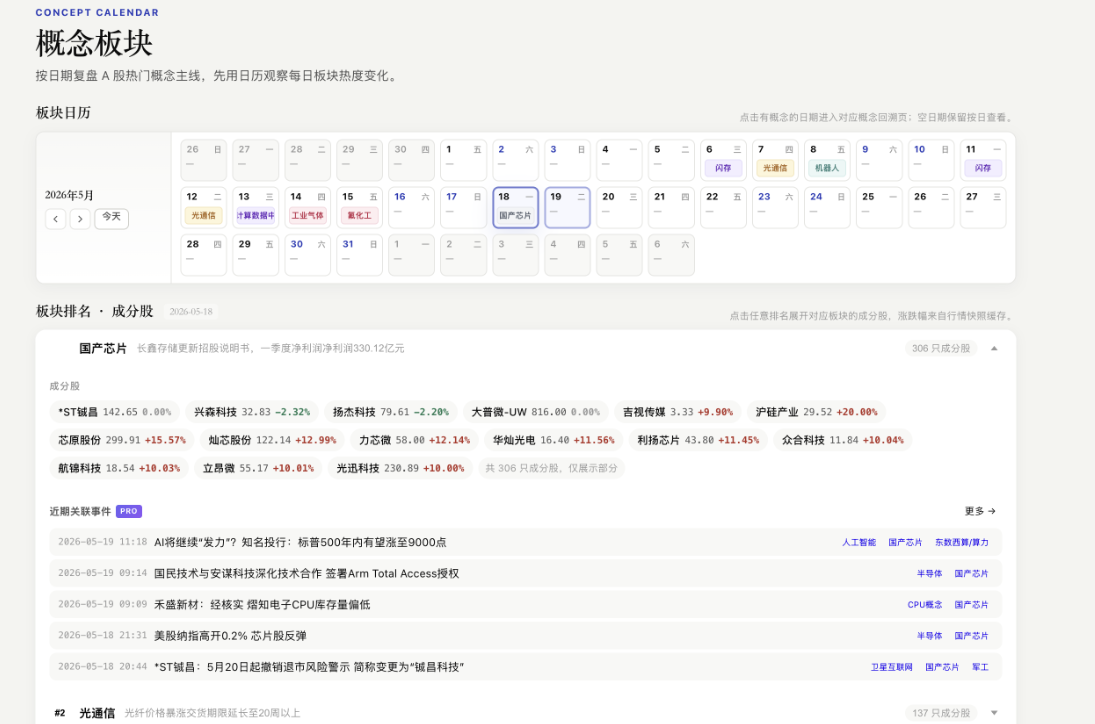Open 更多 related events link
The width and height of the screenshot is (1095, 724).
pyautogui.click(x=980, y=511)
